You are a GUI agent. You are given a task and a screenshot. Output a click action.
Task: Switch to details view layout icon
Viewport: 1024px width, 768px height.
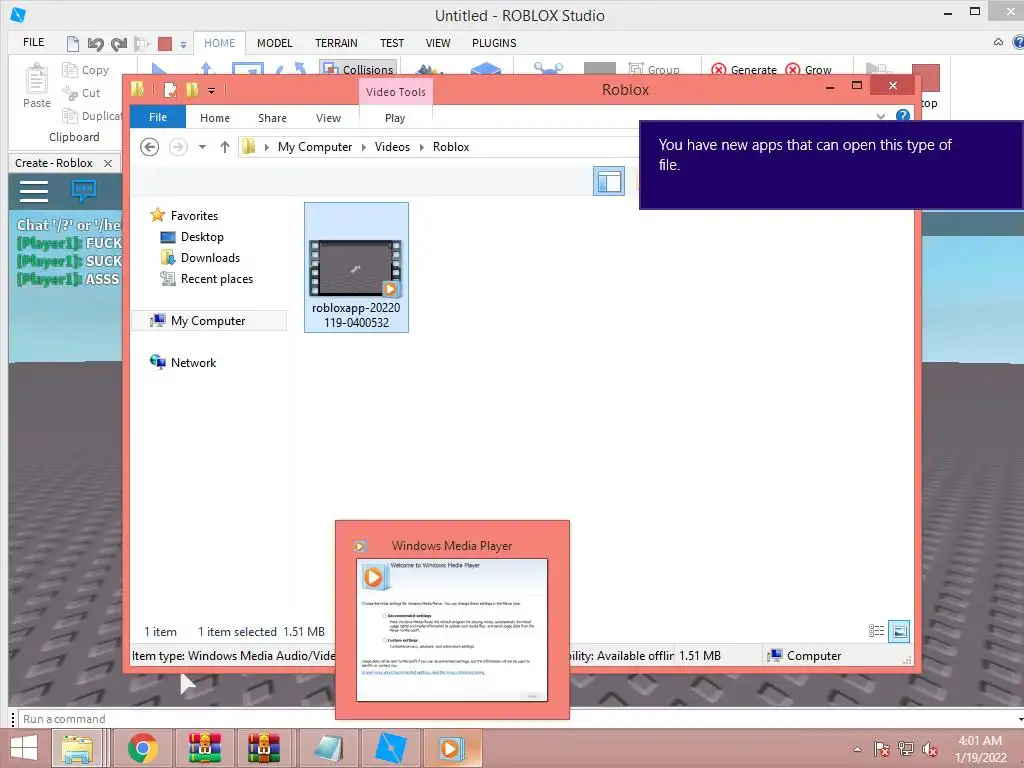tap(876, 631)
